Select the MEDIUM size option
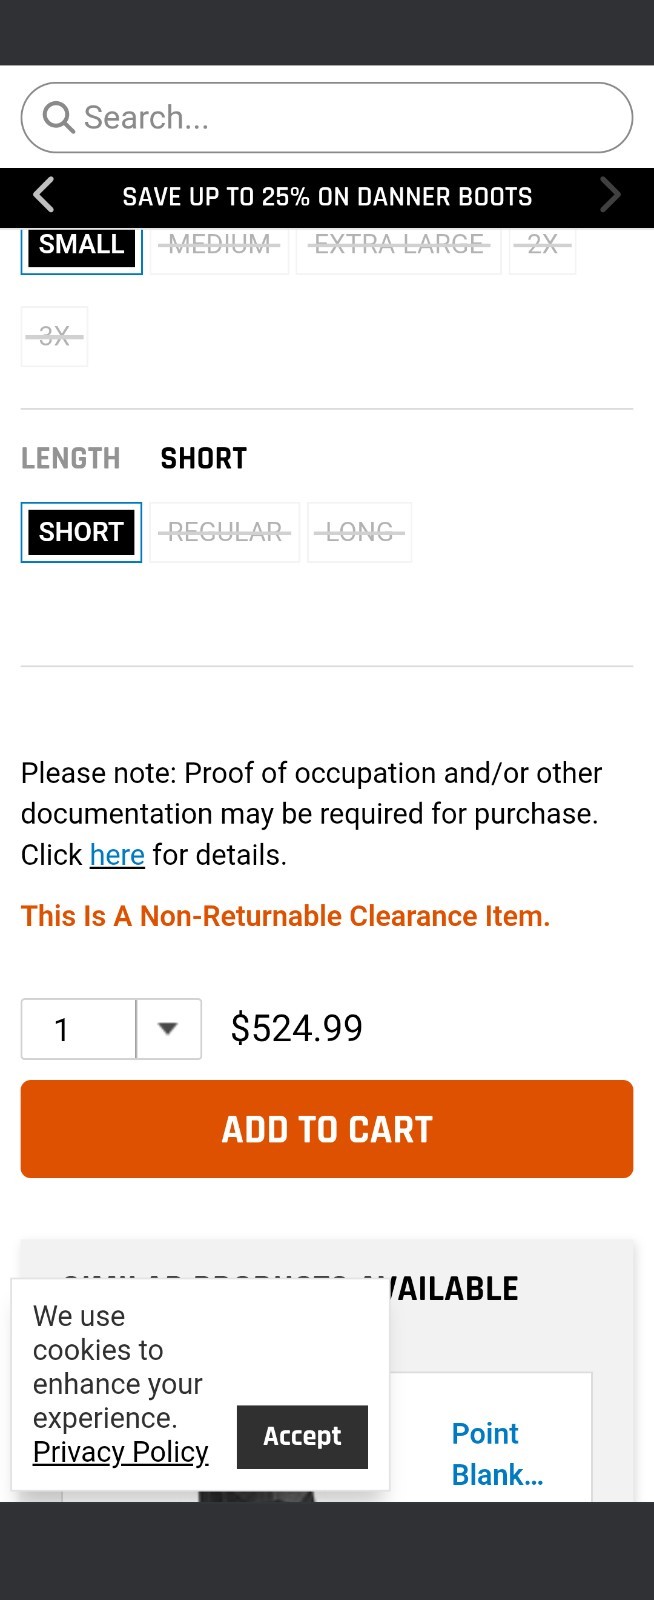654x1600 pixels. click(219, 247)
